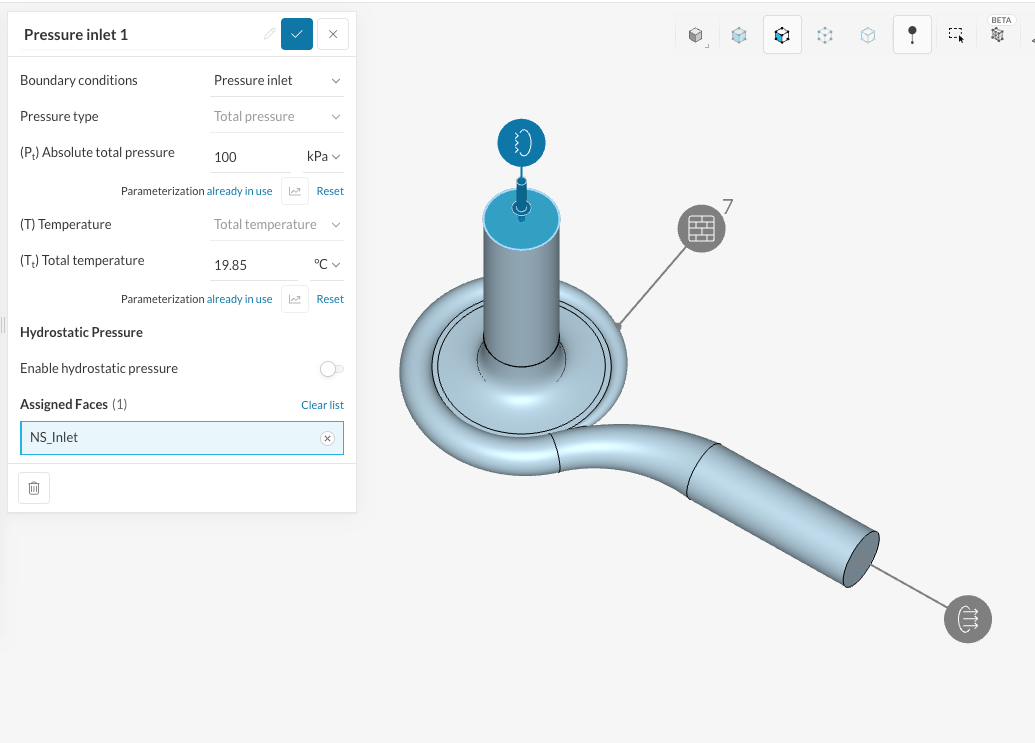Open the Temperature type dropdown

tap(277, 225)
